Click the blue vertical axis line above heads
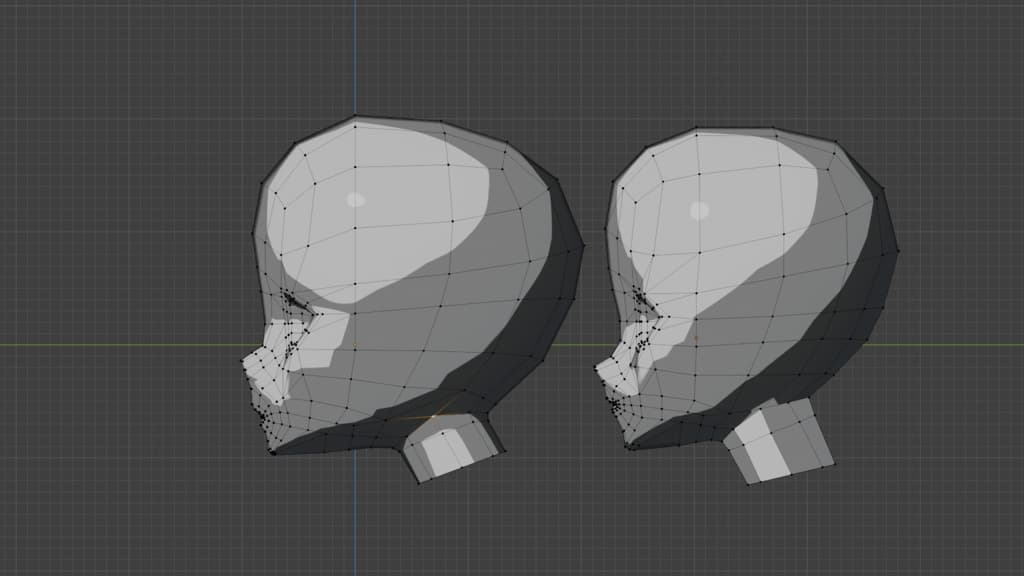The height and width of the screenshot is (576, 1024). (355, 50)
